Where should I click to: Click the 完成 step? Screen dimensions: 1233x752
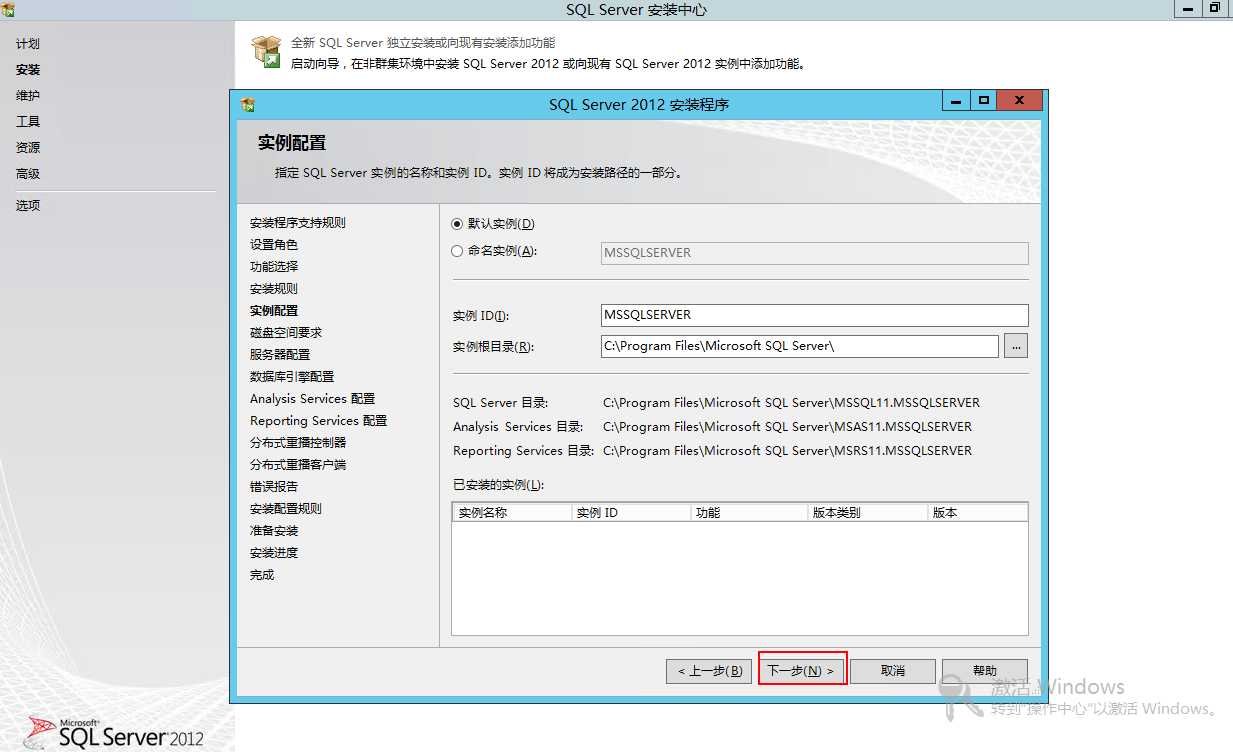[262, 575]
